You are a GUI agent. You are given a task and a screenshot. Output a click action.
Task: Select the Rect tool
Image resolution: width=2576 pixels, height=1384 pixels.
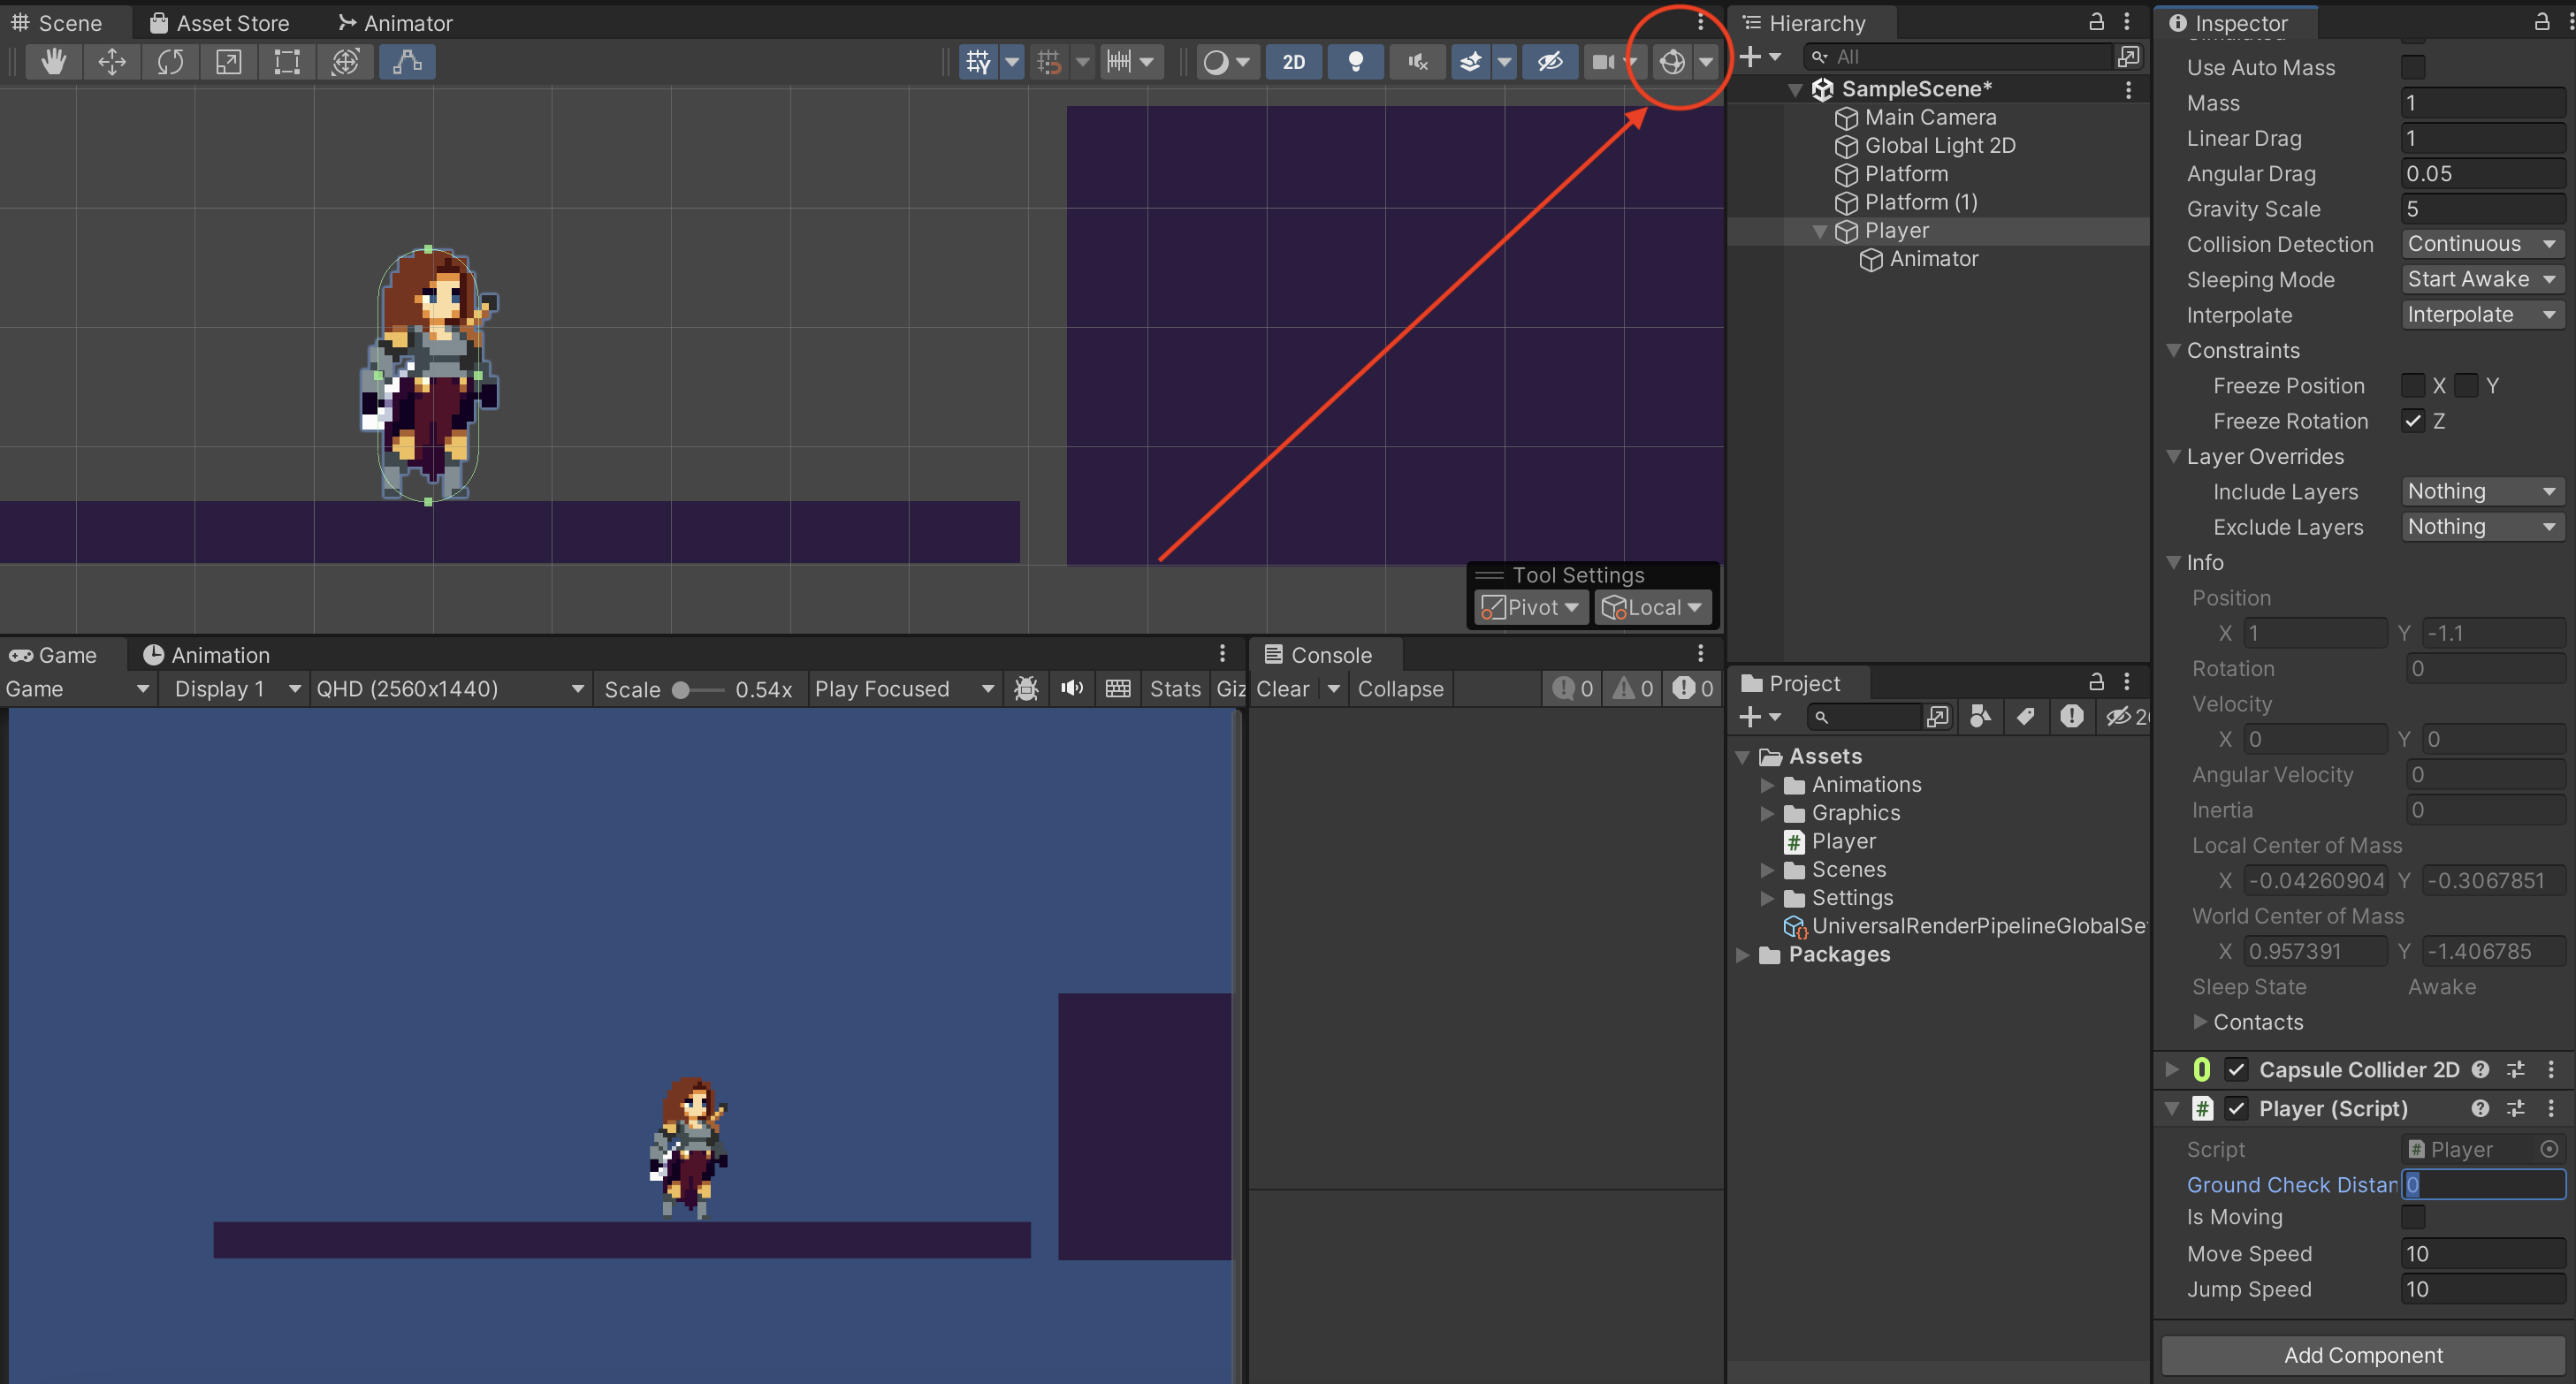[x=287, y=62]
